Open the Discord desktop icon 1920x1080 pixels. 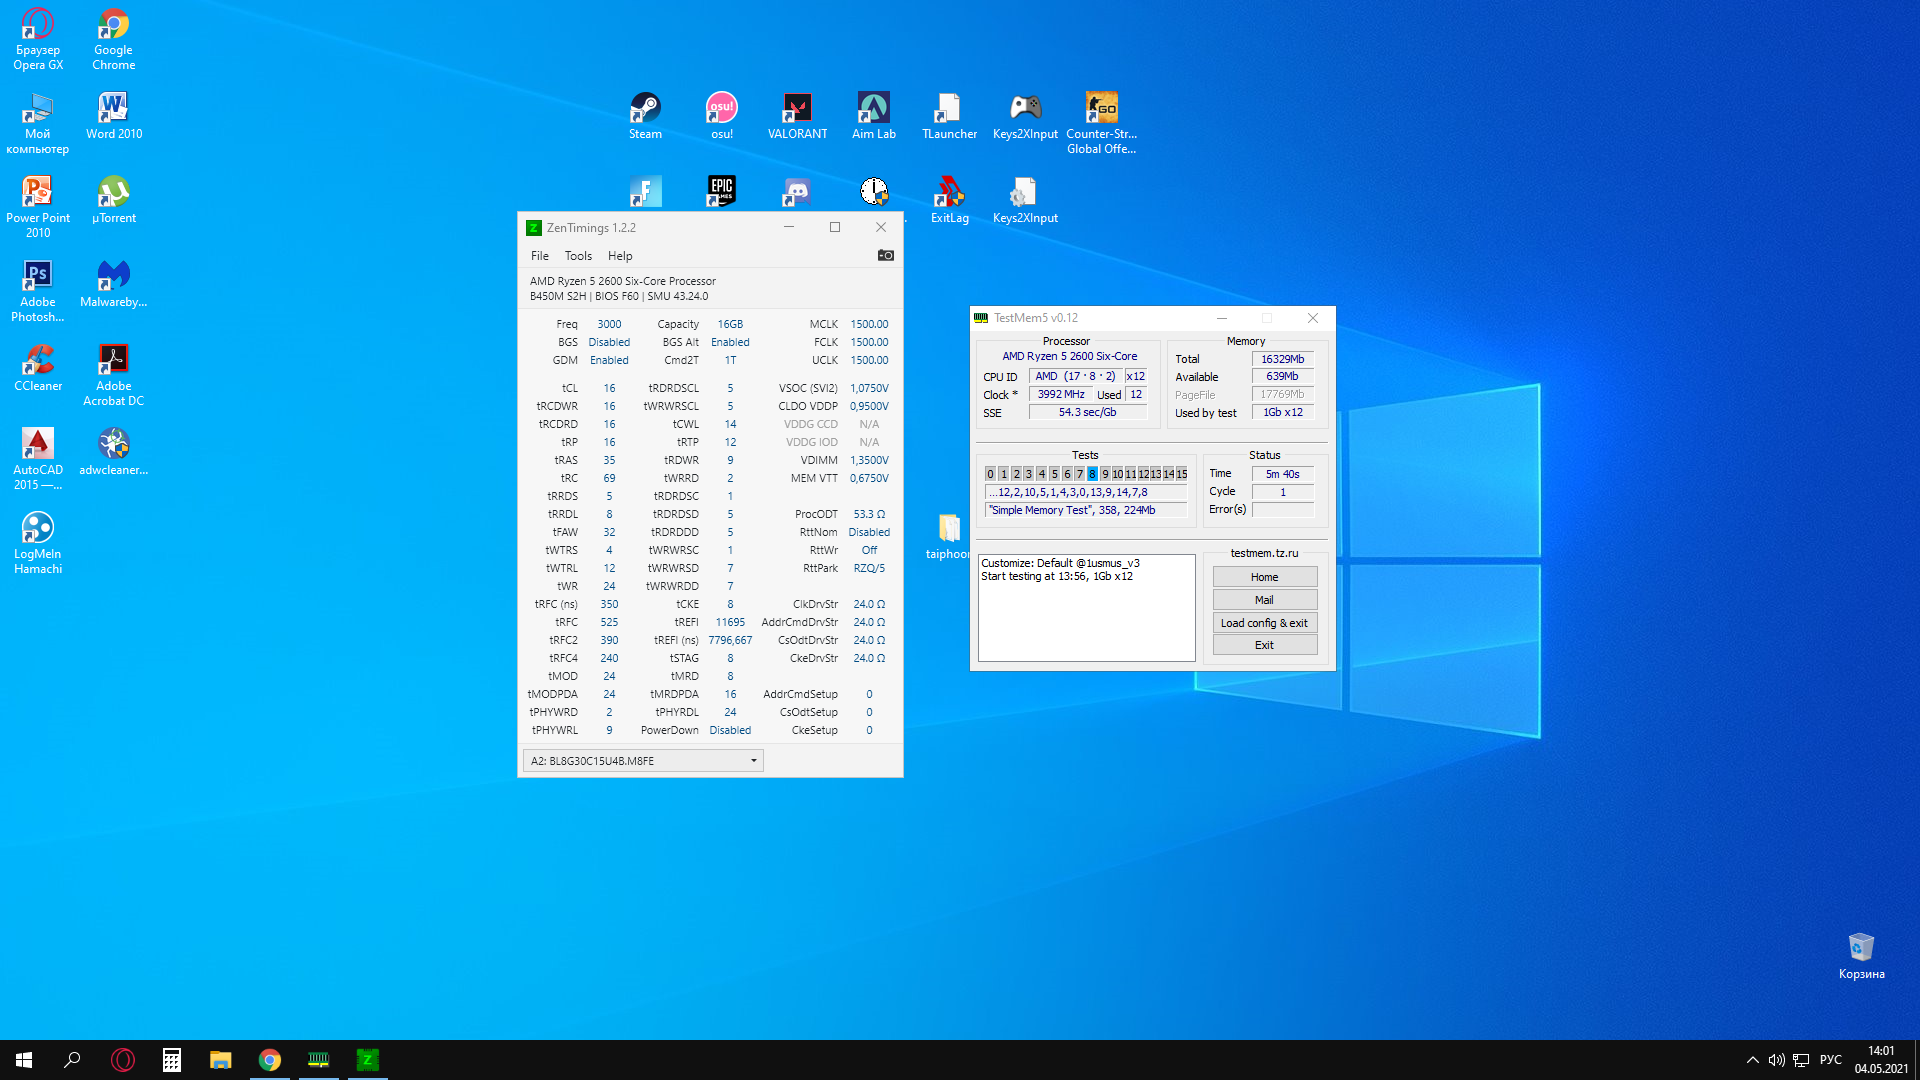(x=797, y=191)
